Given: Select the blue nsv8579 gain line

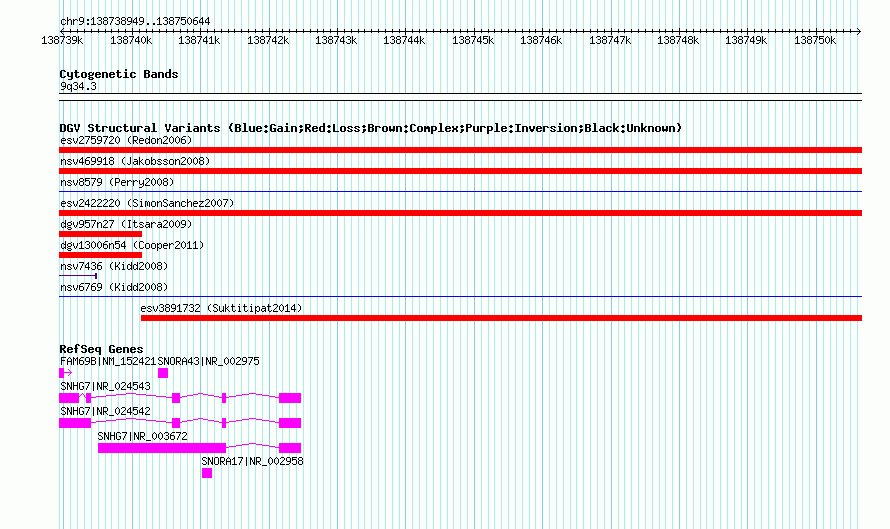Looking at the screenshot, I should [x=460, y=192].
